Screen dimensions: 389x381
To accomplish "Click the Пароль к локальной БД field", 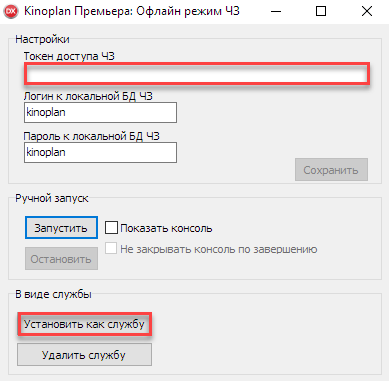I will click(x=100, y=153).
